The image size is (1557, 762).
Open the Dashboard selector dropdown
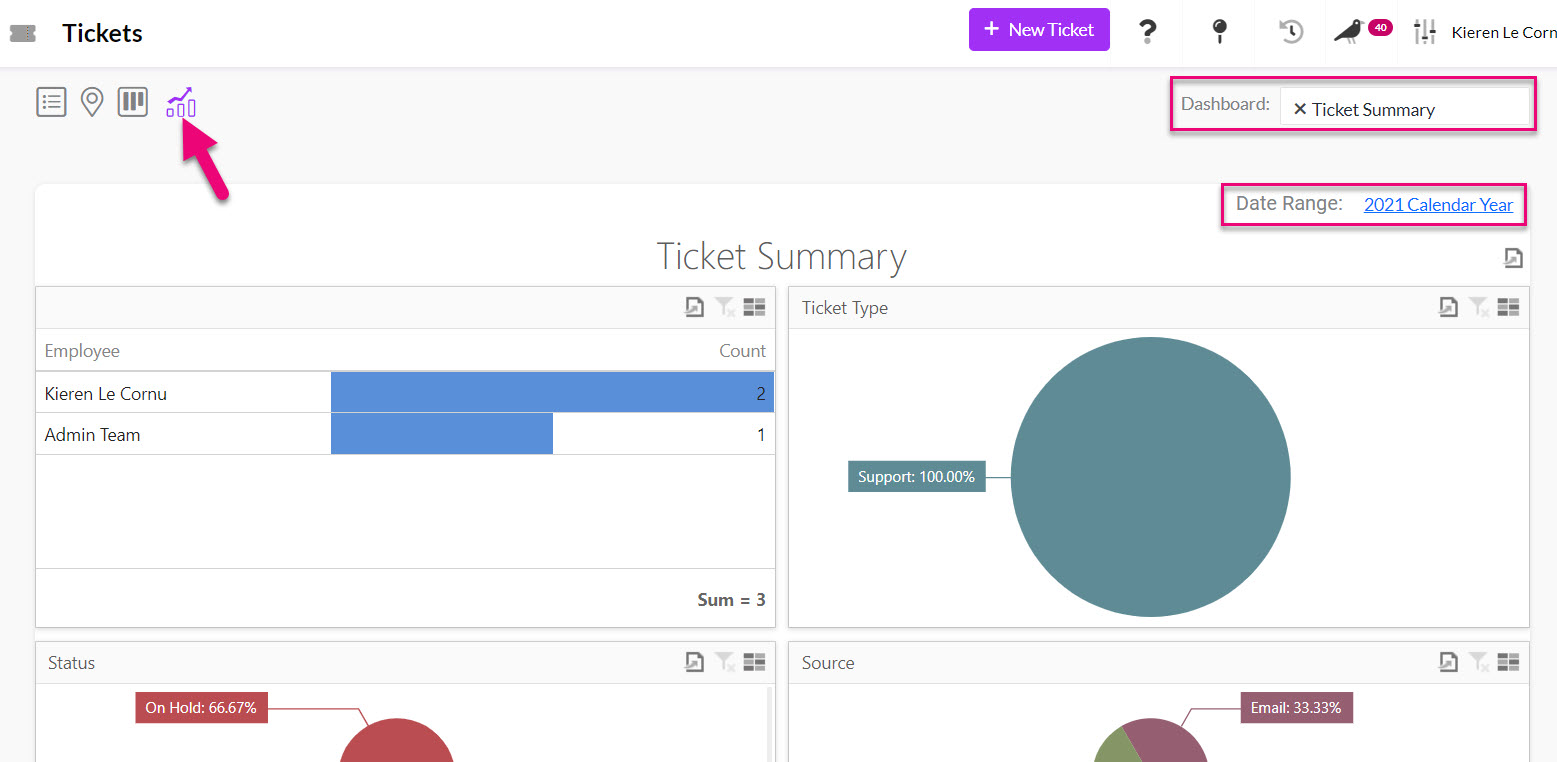[1404, 106]
